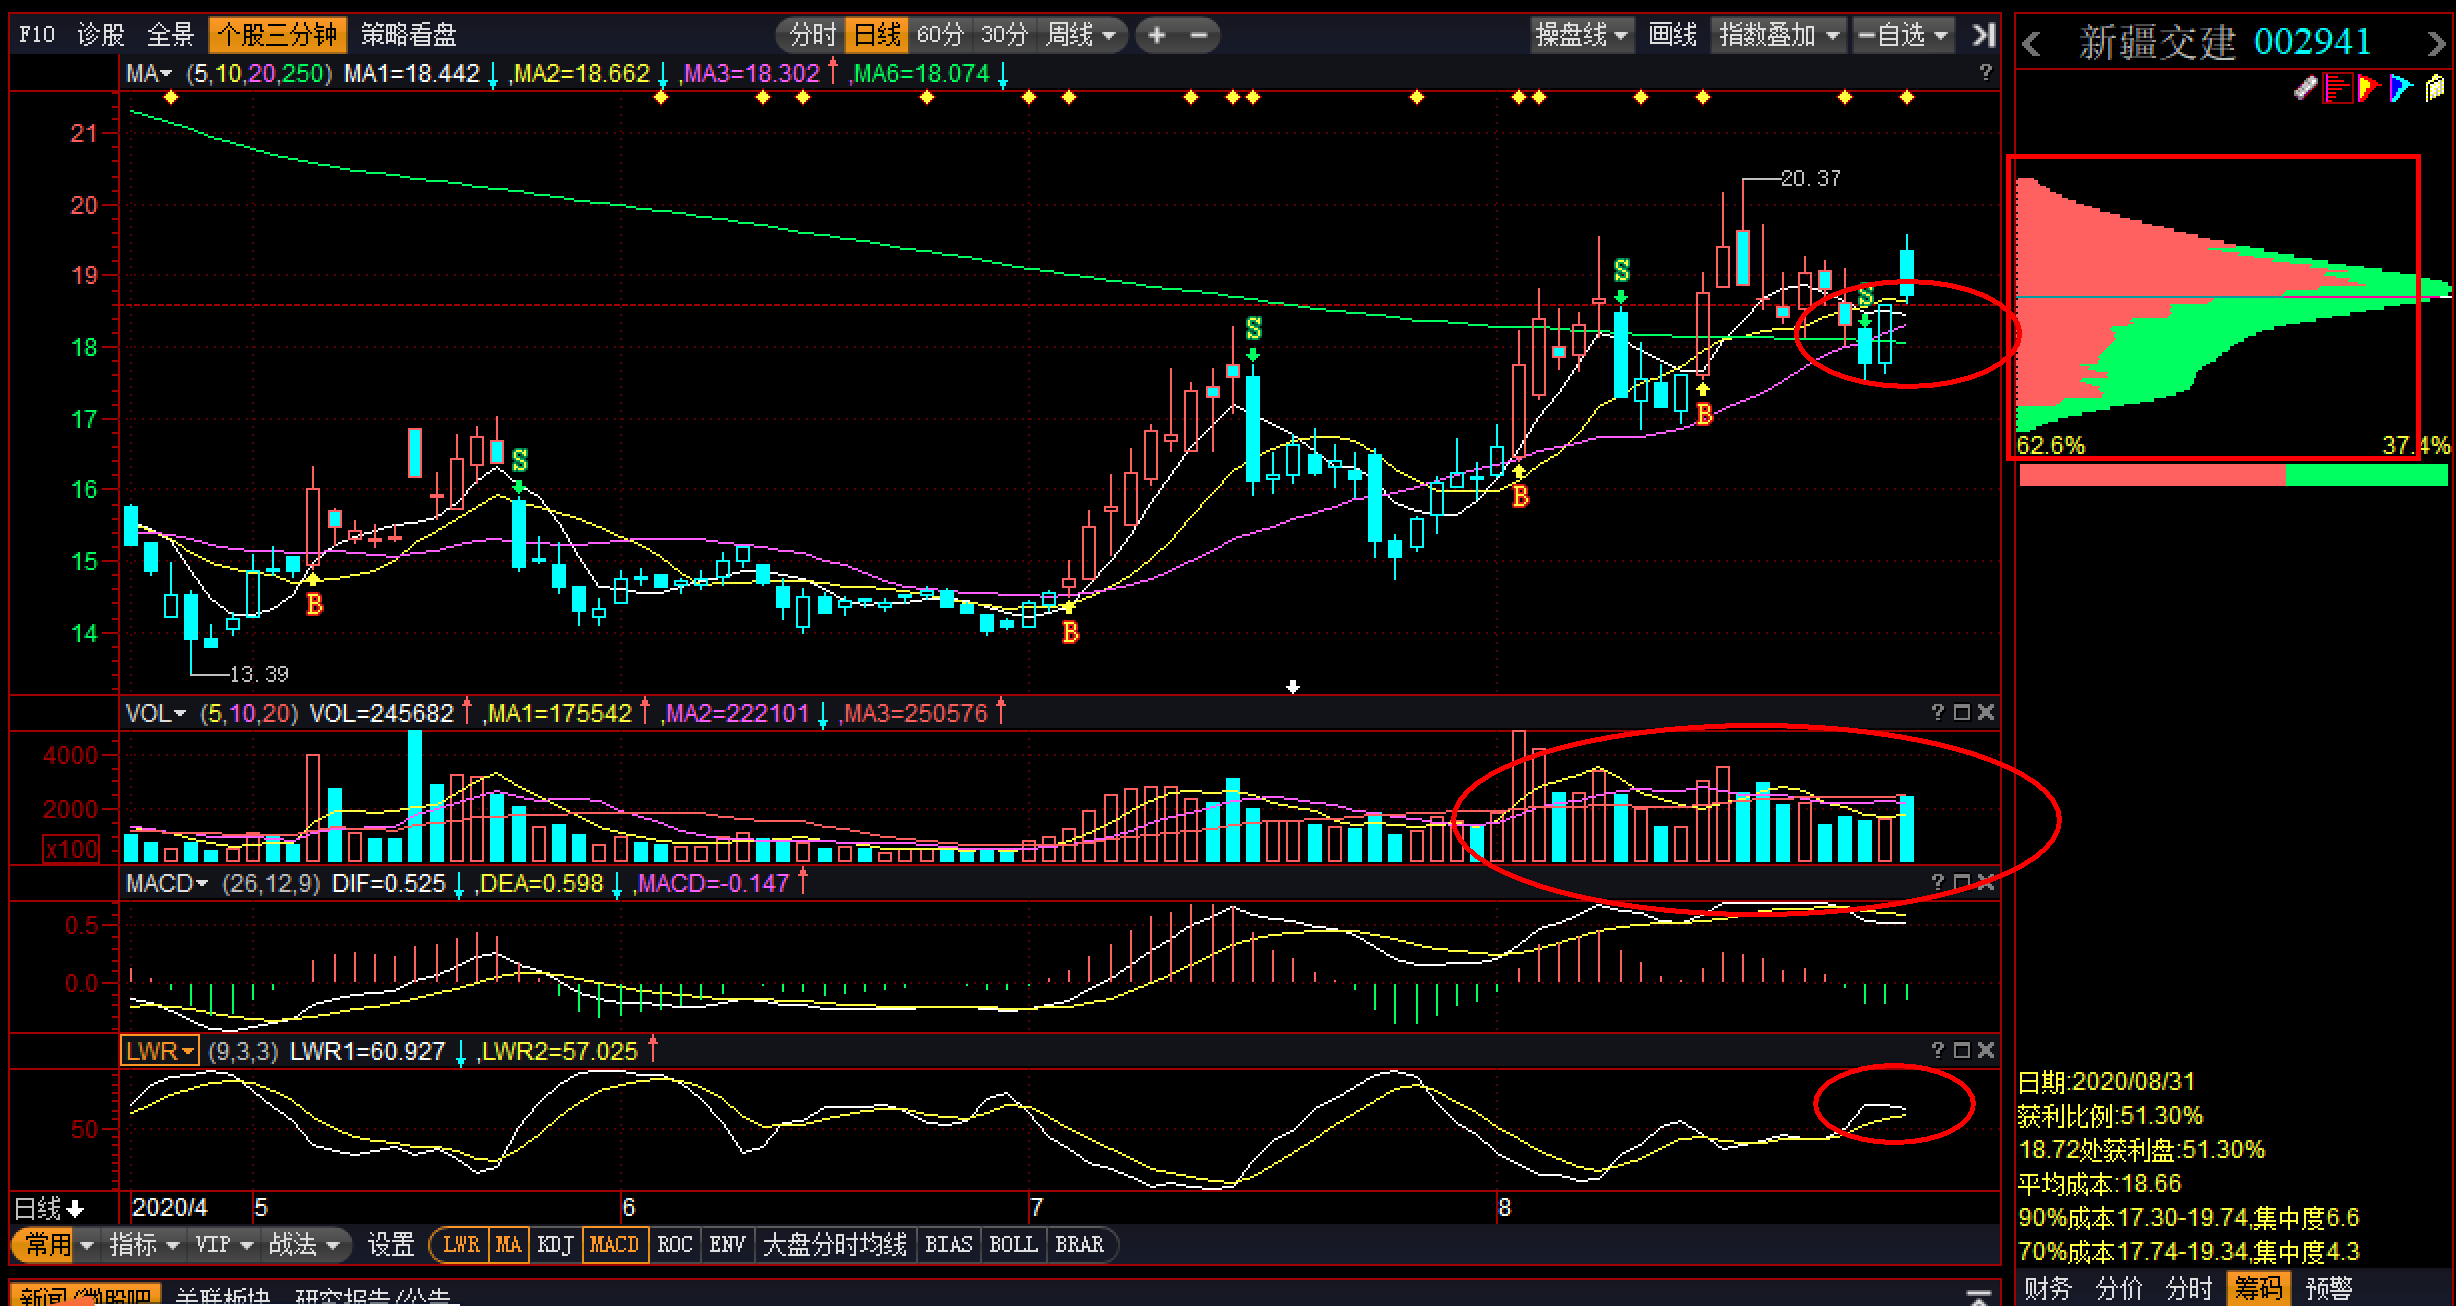Open the yellow notebook icon in chip panel
The image size is (2456, 1306).
coord(2435,88)
